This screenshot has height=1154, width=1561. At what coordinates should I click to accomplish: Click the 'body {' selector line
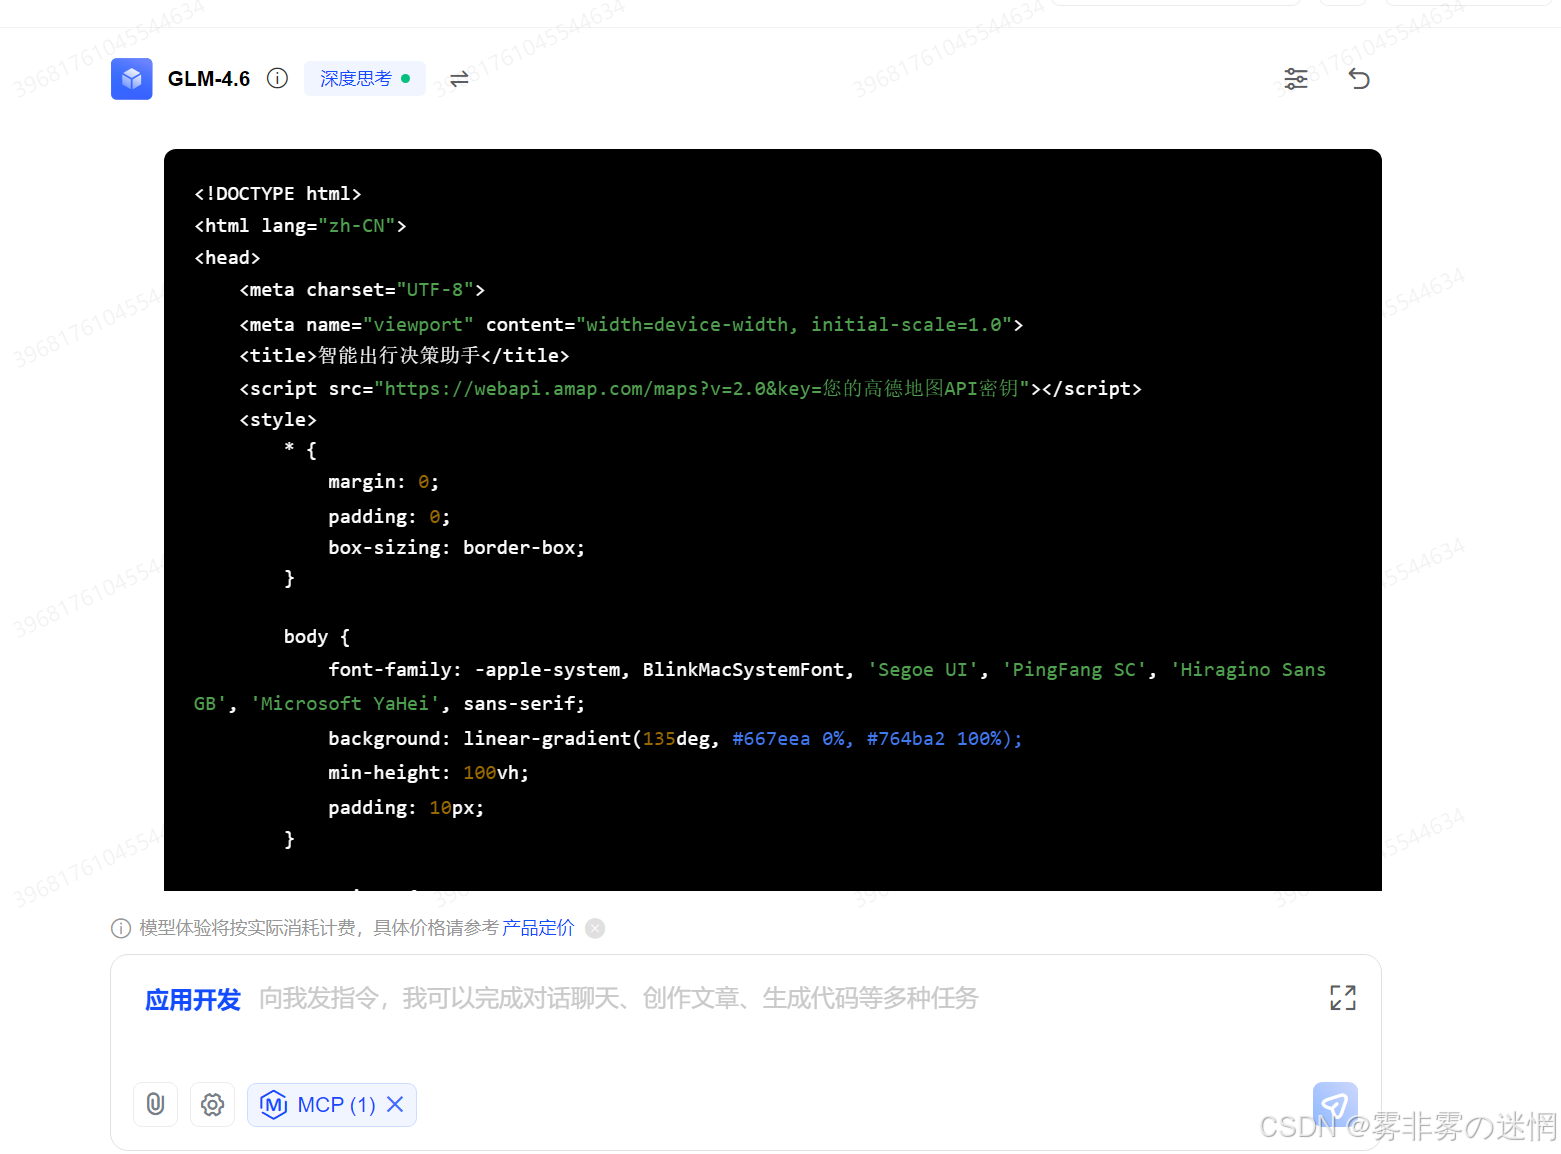[316, 636]
